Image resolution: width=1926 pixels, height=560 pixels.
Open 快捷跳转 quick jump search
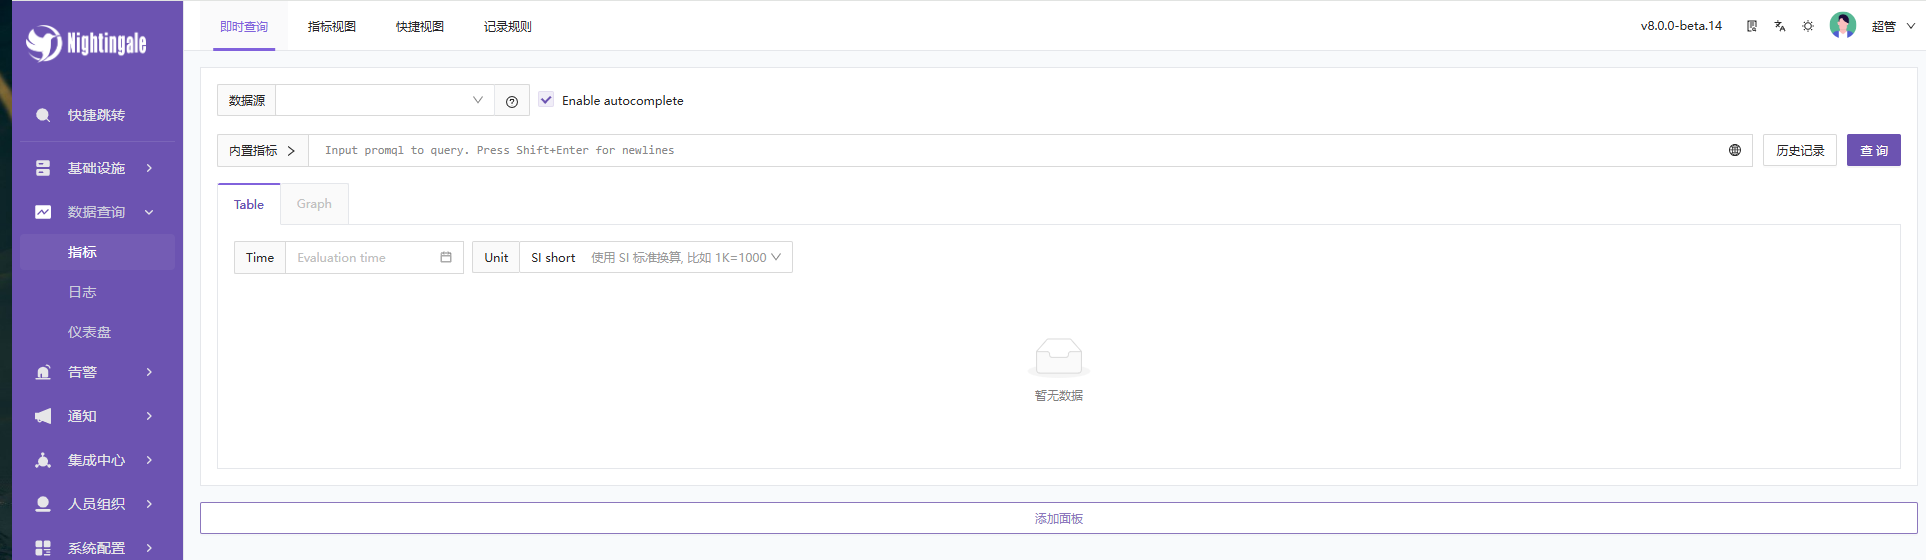tap(96, 115)
